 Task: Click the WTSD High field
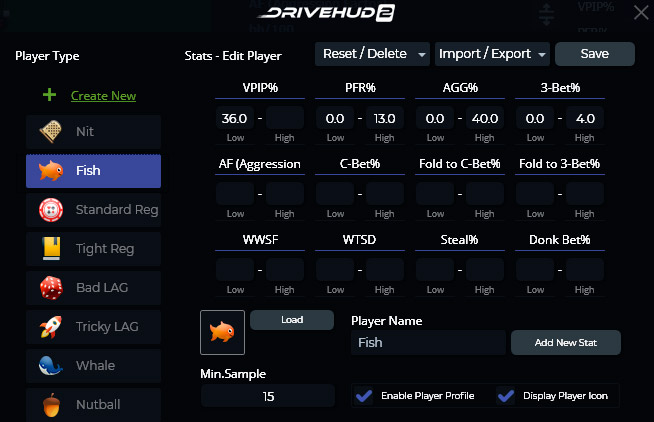pyautogui.click(x=385, y=270)
